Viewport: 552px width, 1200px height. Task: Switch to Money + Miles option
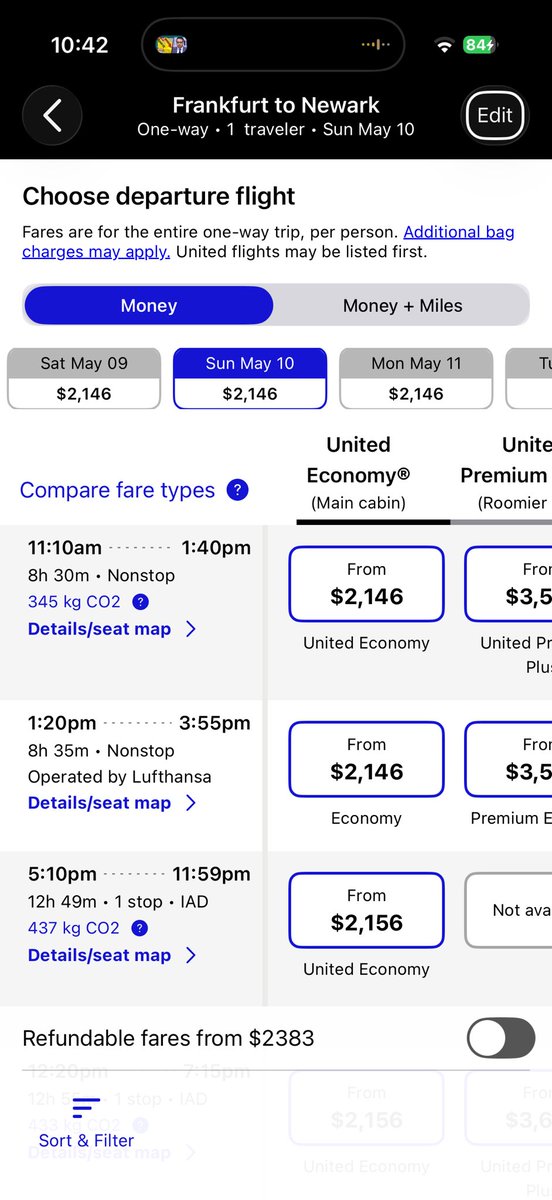point(402,305)
